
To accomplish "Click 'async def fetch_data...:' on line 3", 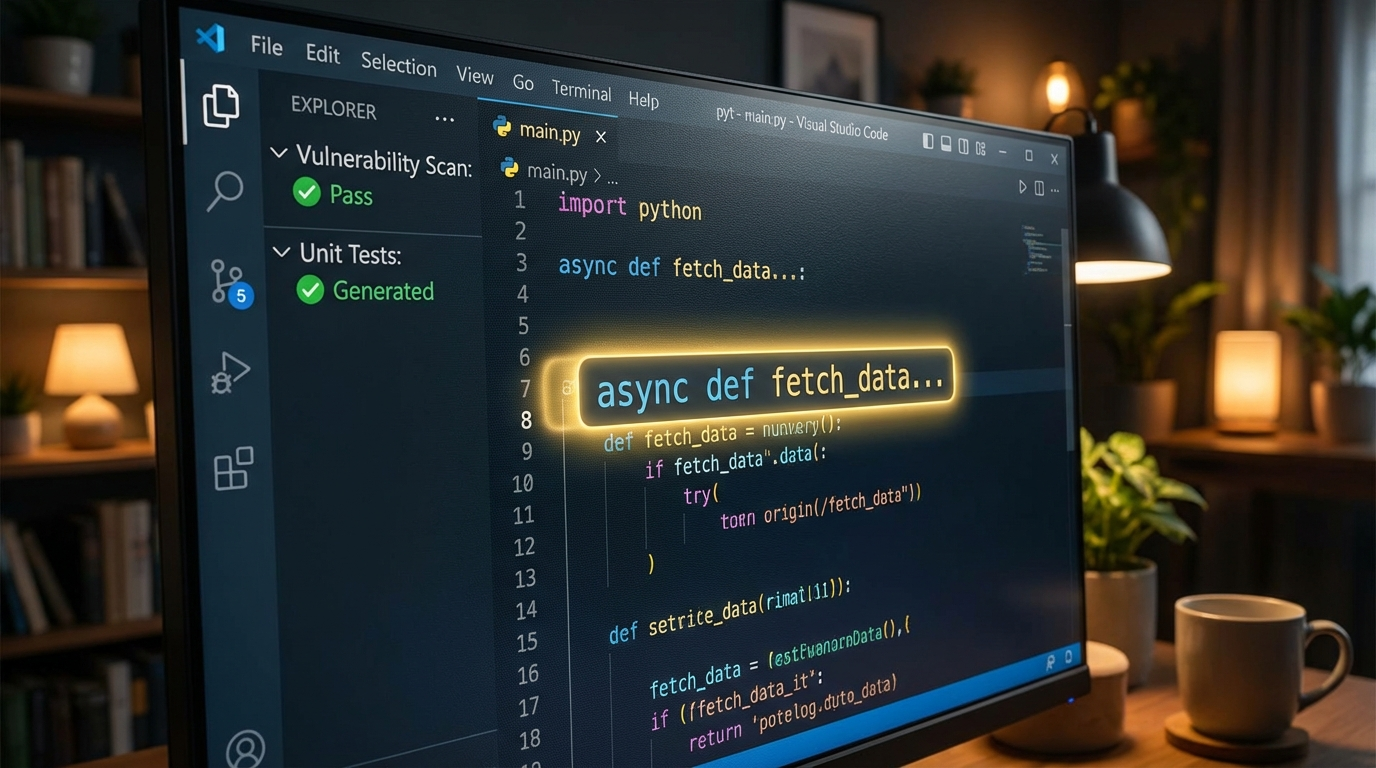I will 681,269.
